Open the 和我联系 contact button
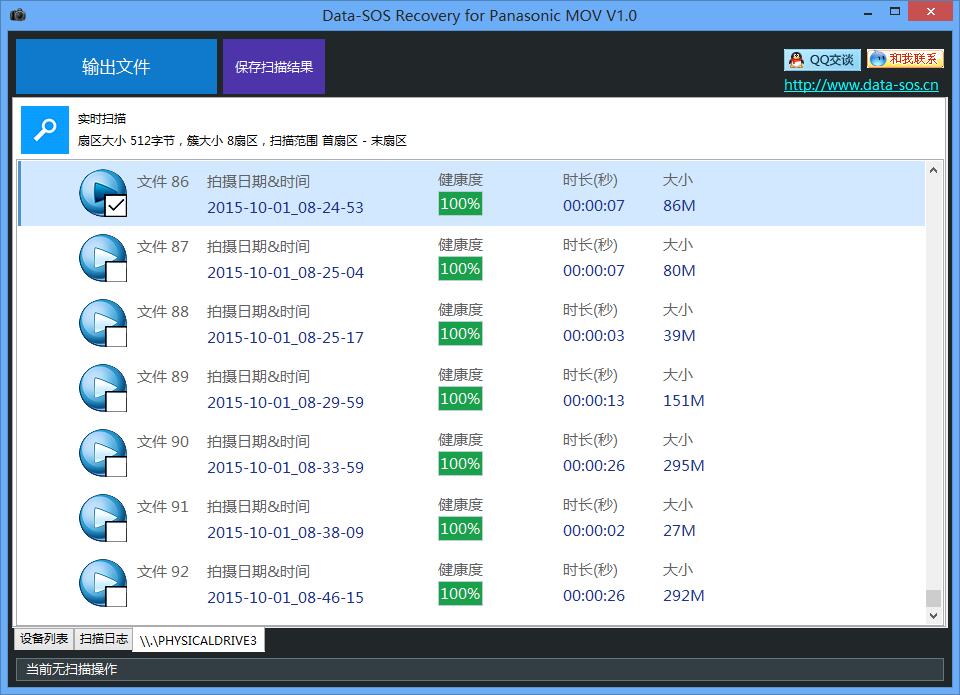The image size is (960, 695). click(x=905, y=60)
